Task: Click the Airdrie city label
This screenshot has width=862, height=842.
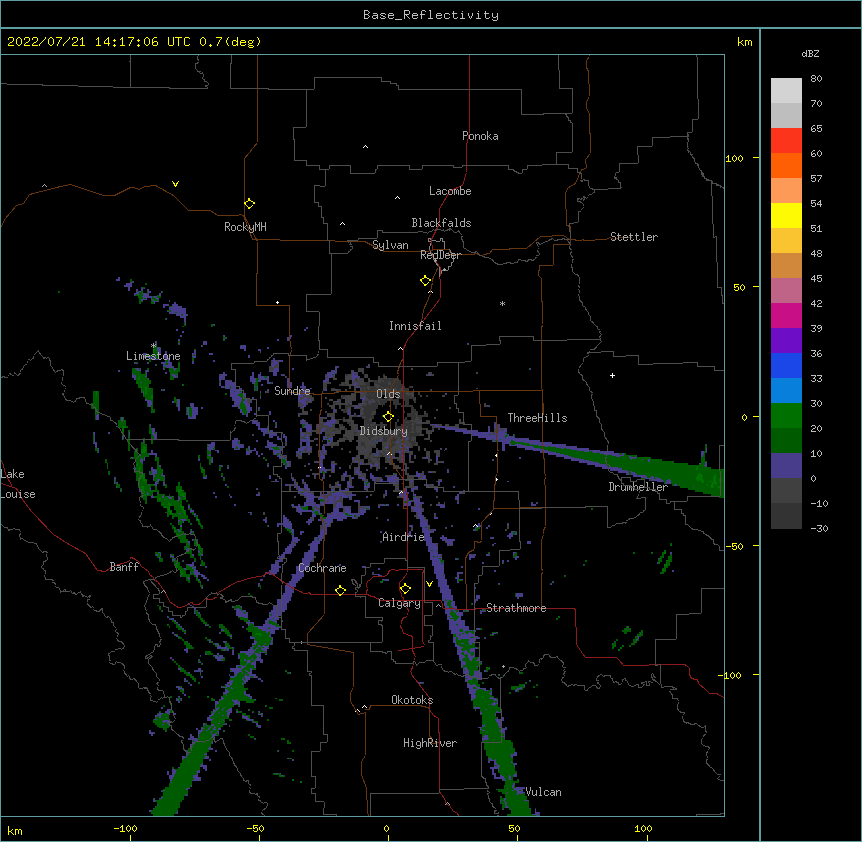Action: (404, 537)
